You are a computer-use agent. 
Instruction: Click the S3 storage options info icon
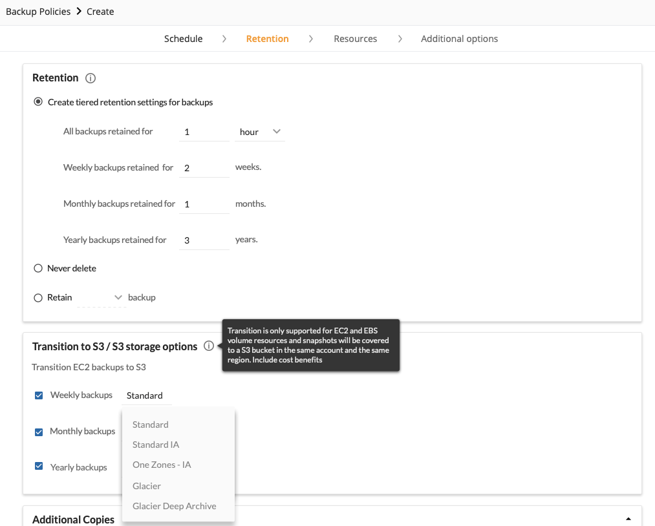[x=209, y=346]
